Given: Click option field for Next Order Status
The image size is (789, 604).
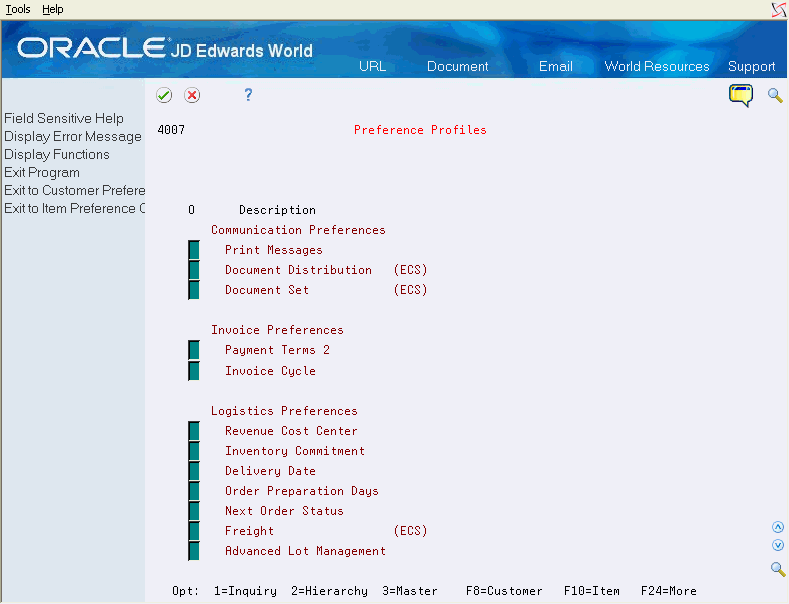Looking at the screenshot, I should point(194,511).
